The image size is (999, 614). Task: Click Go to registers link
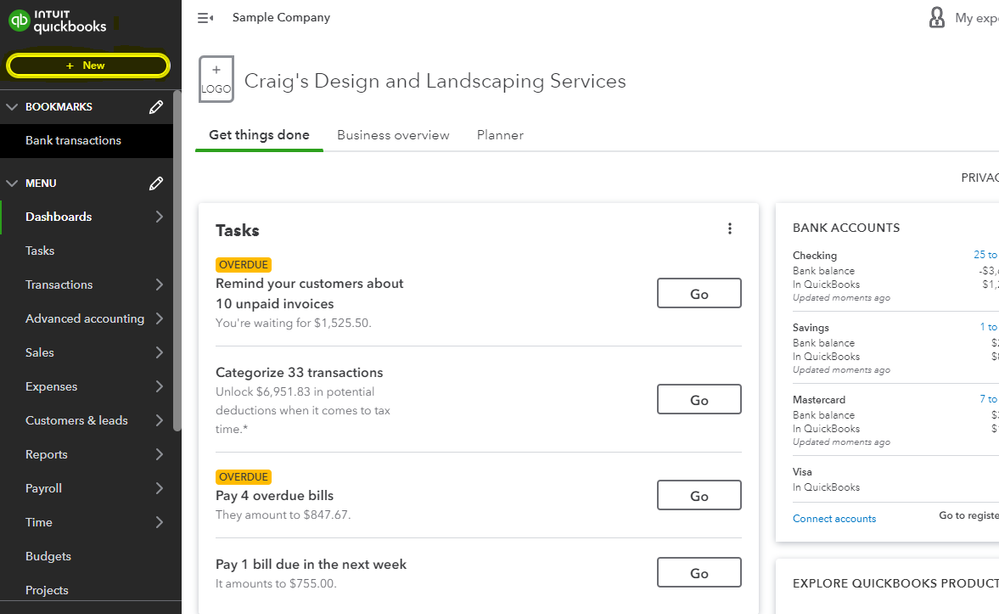(968, 515)
